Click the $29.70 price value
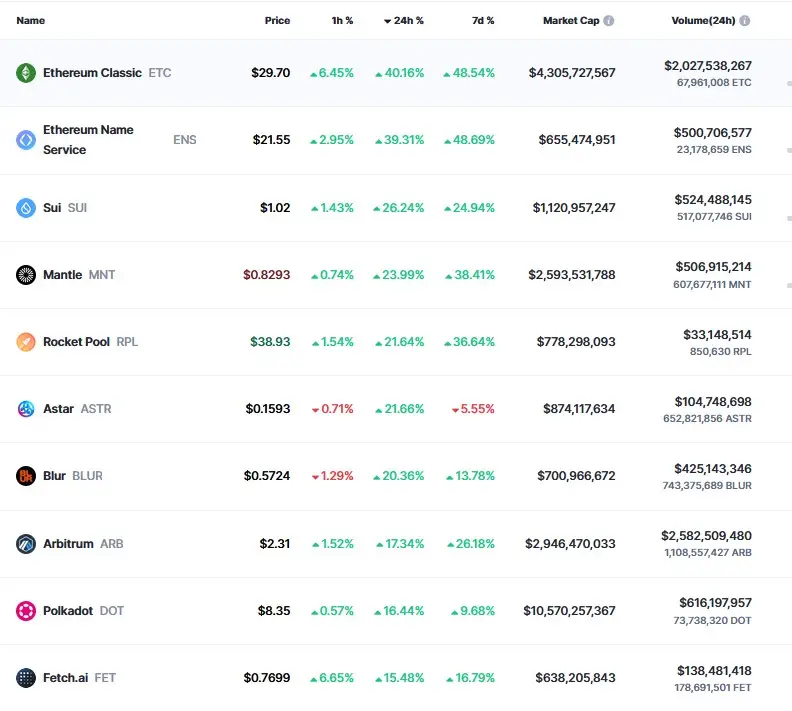The height and width of the screenshot is (711, 792). pos(271,73)
